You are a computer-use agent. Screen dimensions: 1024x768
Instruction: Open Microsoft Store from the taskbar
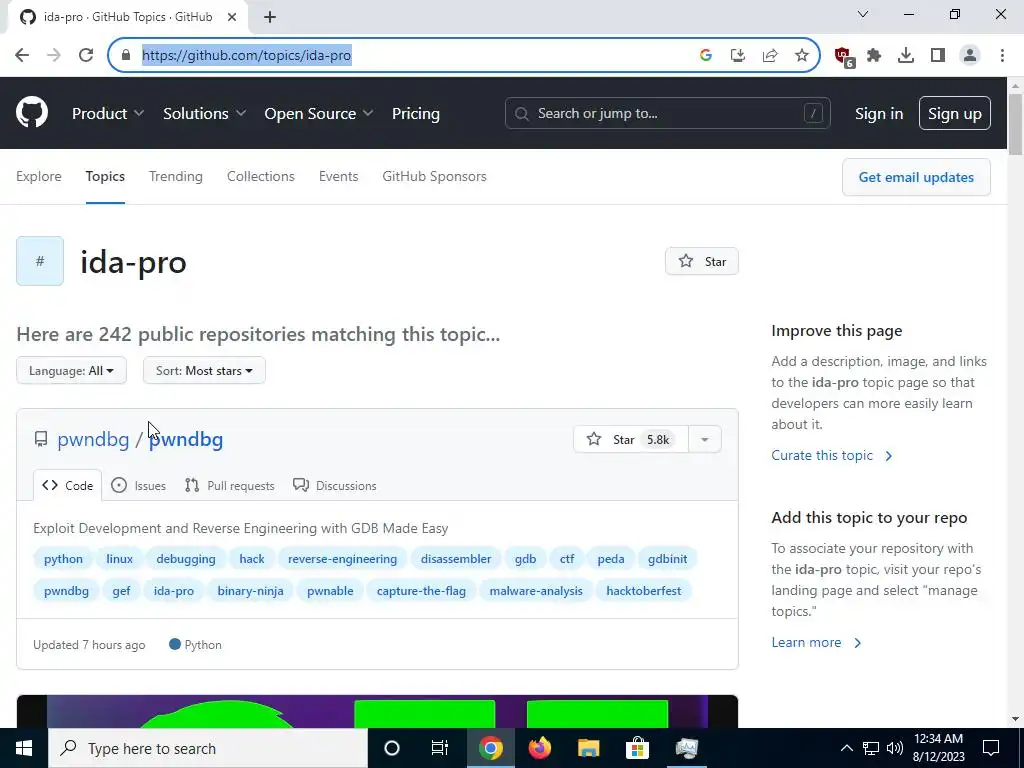click(x=637, y=748)
